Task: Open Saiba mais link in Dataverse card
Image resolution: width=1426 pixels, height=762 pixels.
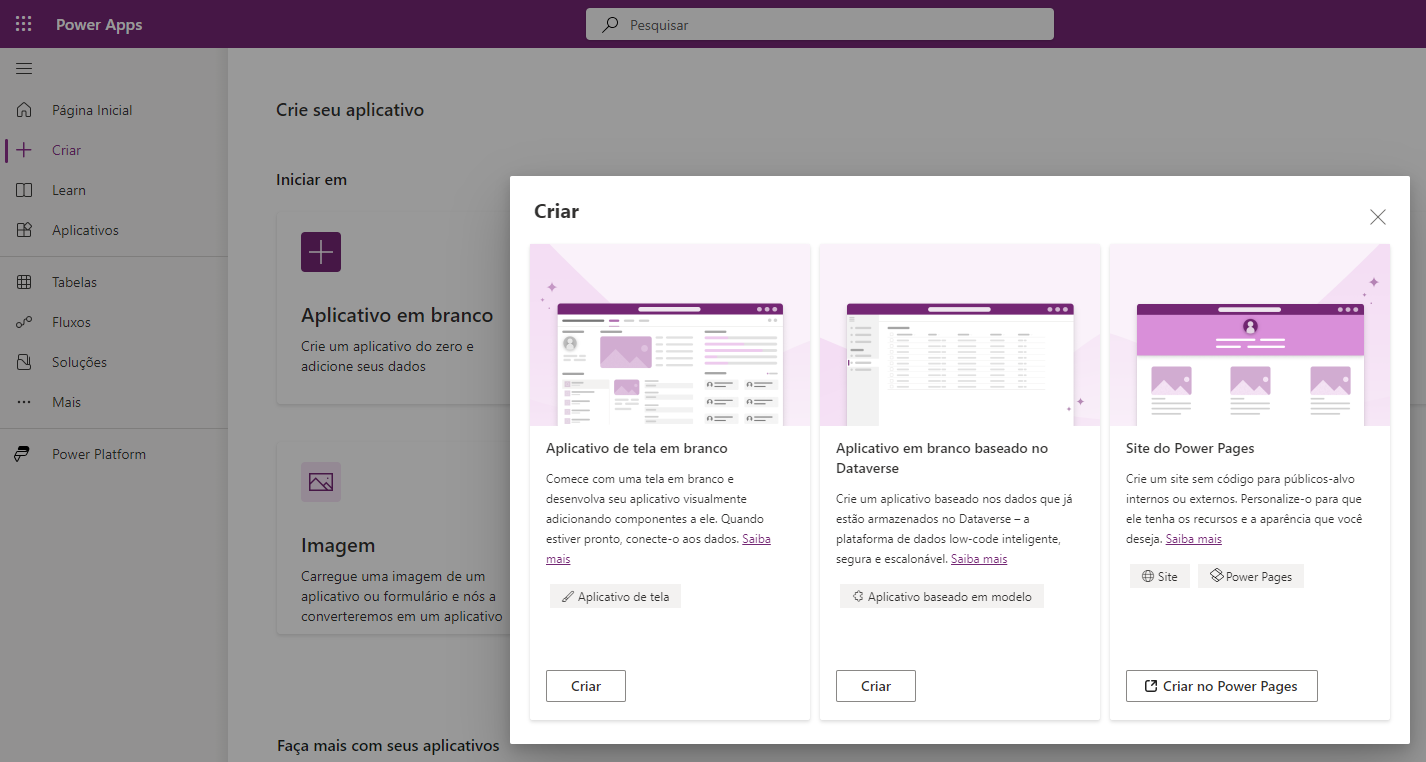Action: 979,558
